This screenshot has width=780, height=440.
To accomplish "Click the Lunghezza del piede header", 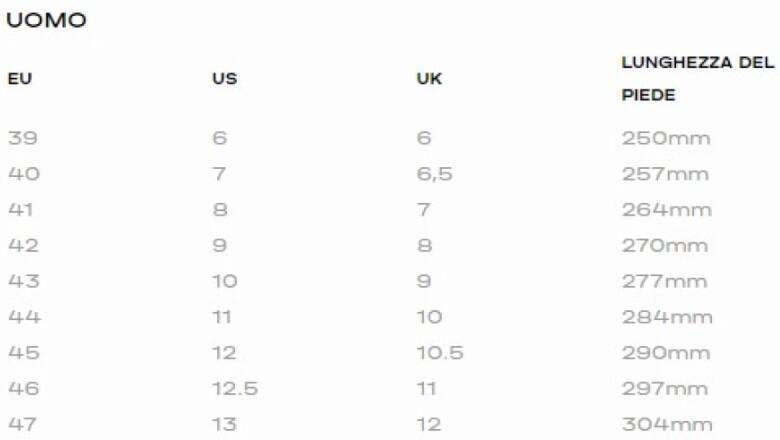I will point(697,78).
